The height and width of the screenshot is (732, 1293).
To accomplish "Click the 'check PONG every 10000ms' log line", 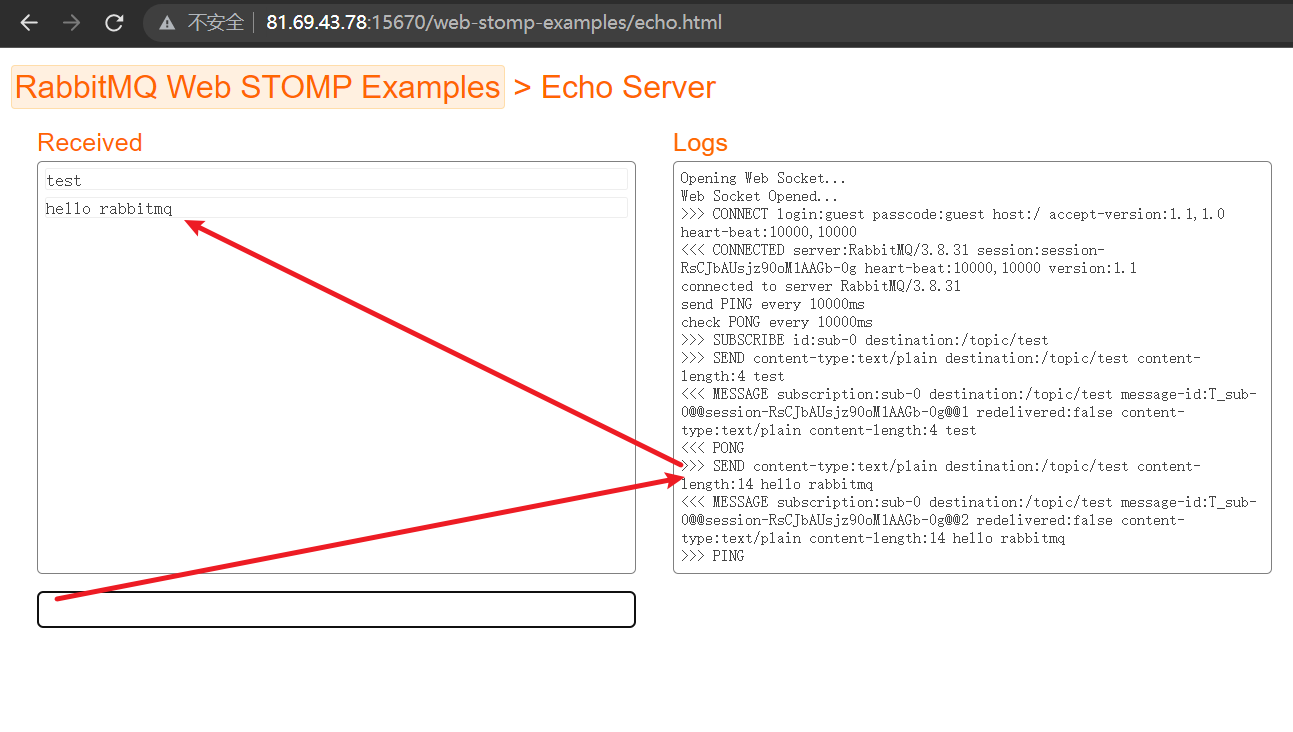I will pos(776,322).
